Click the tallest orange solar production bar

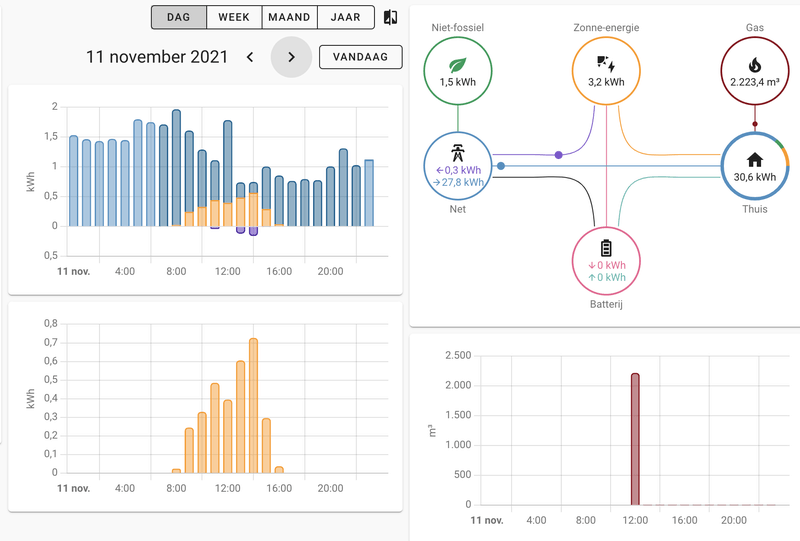coord(253,406)
